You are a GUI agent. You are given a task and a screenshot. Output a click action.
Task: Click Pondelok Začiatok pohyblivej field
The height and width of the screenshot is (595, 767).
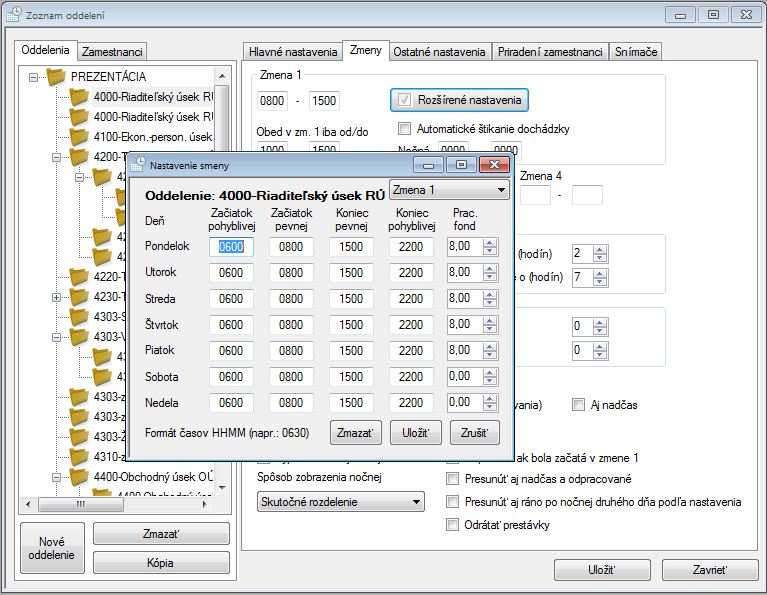(231, 247)
